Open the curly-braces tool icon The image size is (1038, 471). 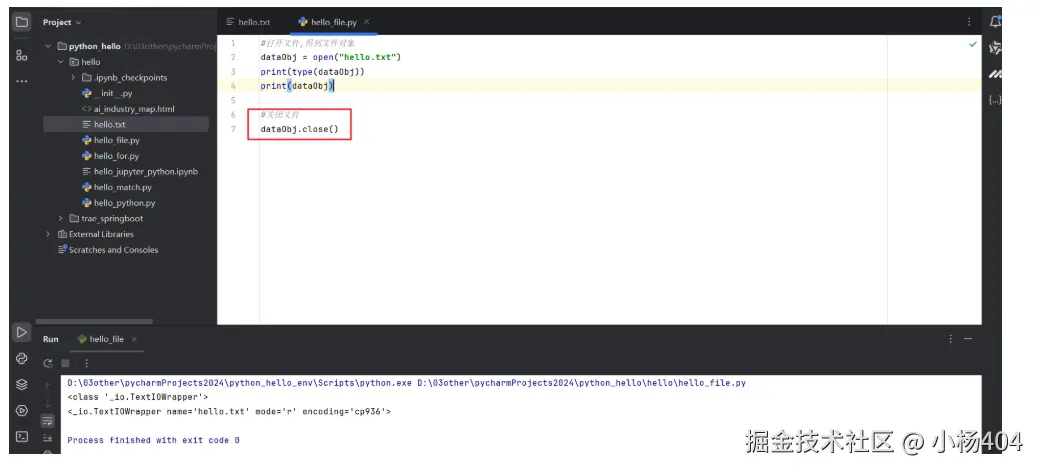995,100
